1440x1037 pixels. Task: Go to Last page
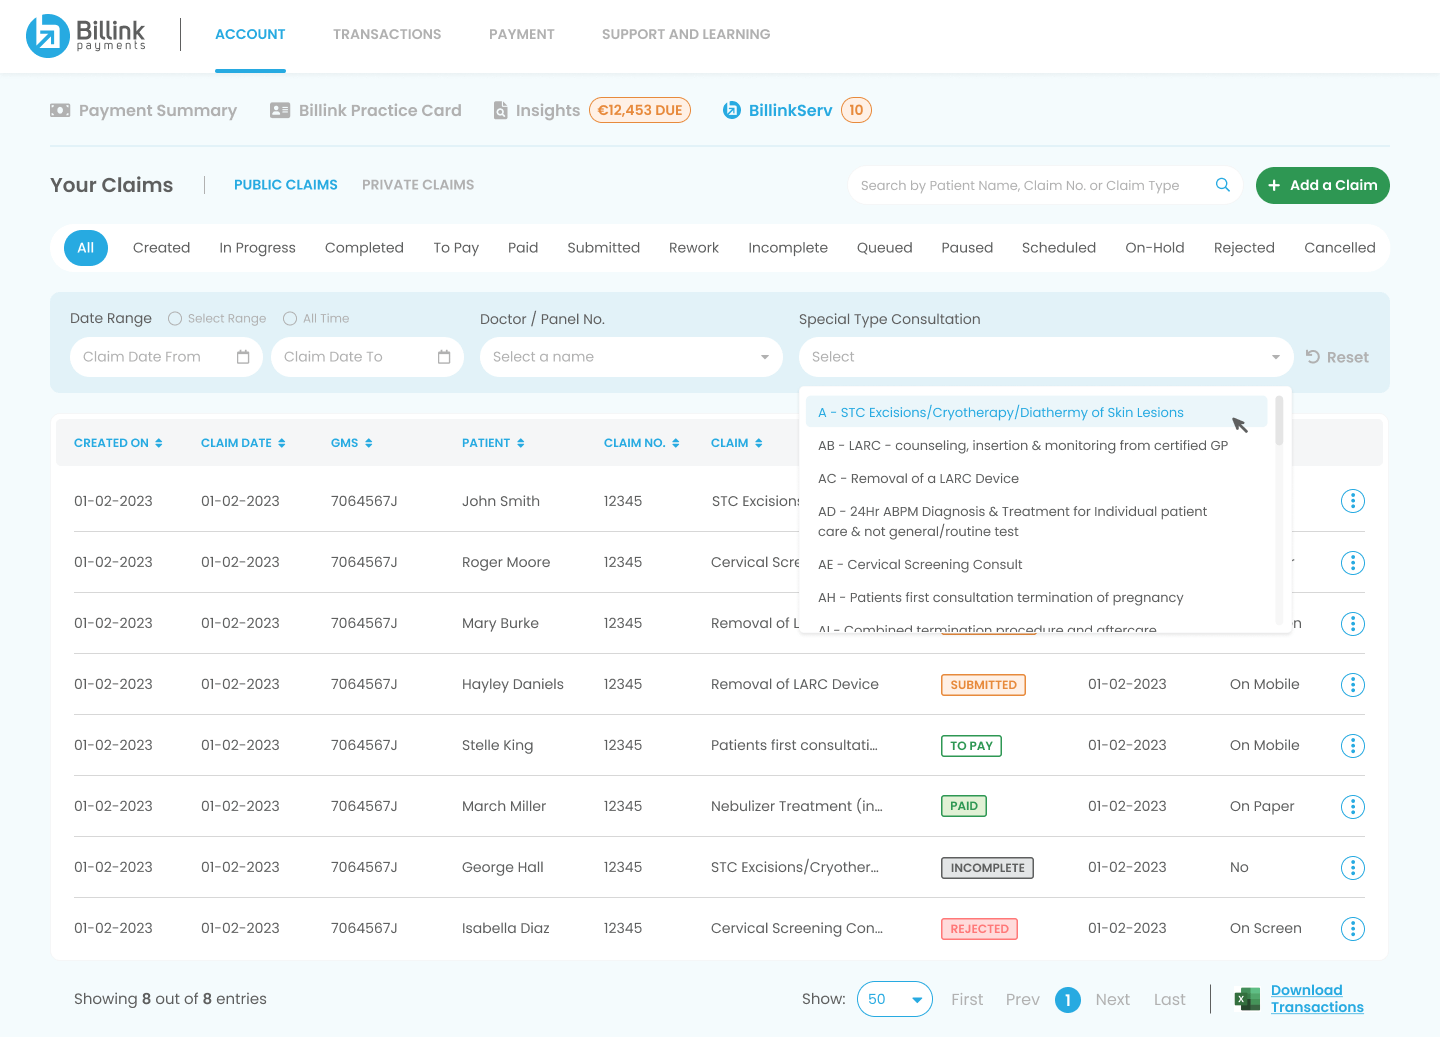tap(1169, 999)
